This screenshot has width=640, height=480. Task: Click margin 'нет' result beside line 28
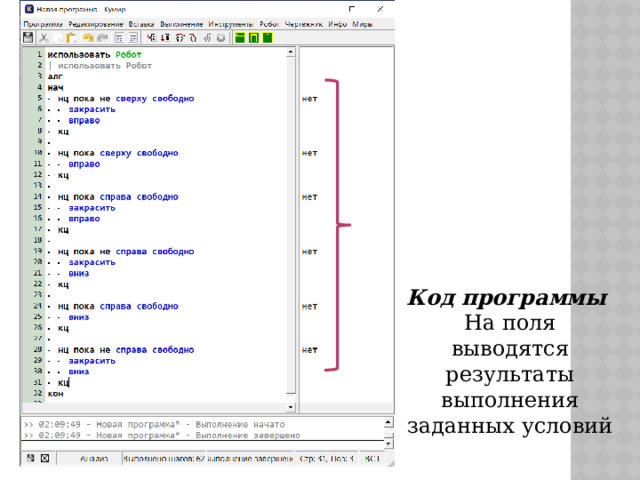(x=309, y=350)
